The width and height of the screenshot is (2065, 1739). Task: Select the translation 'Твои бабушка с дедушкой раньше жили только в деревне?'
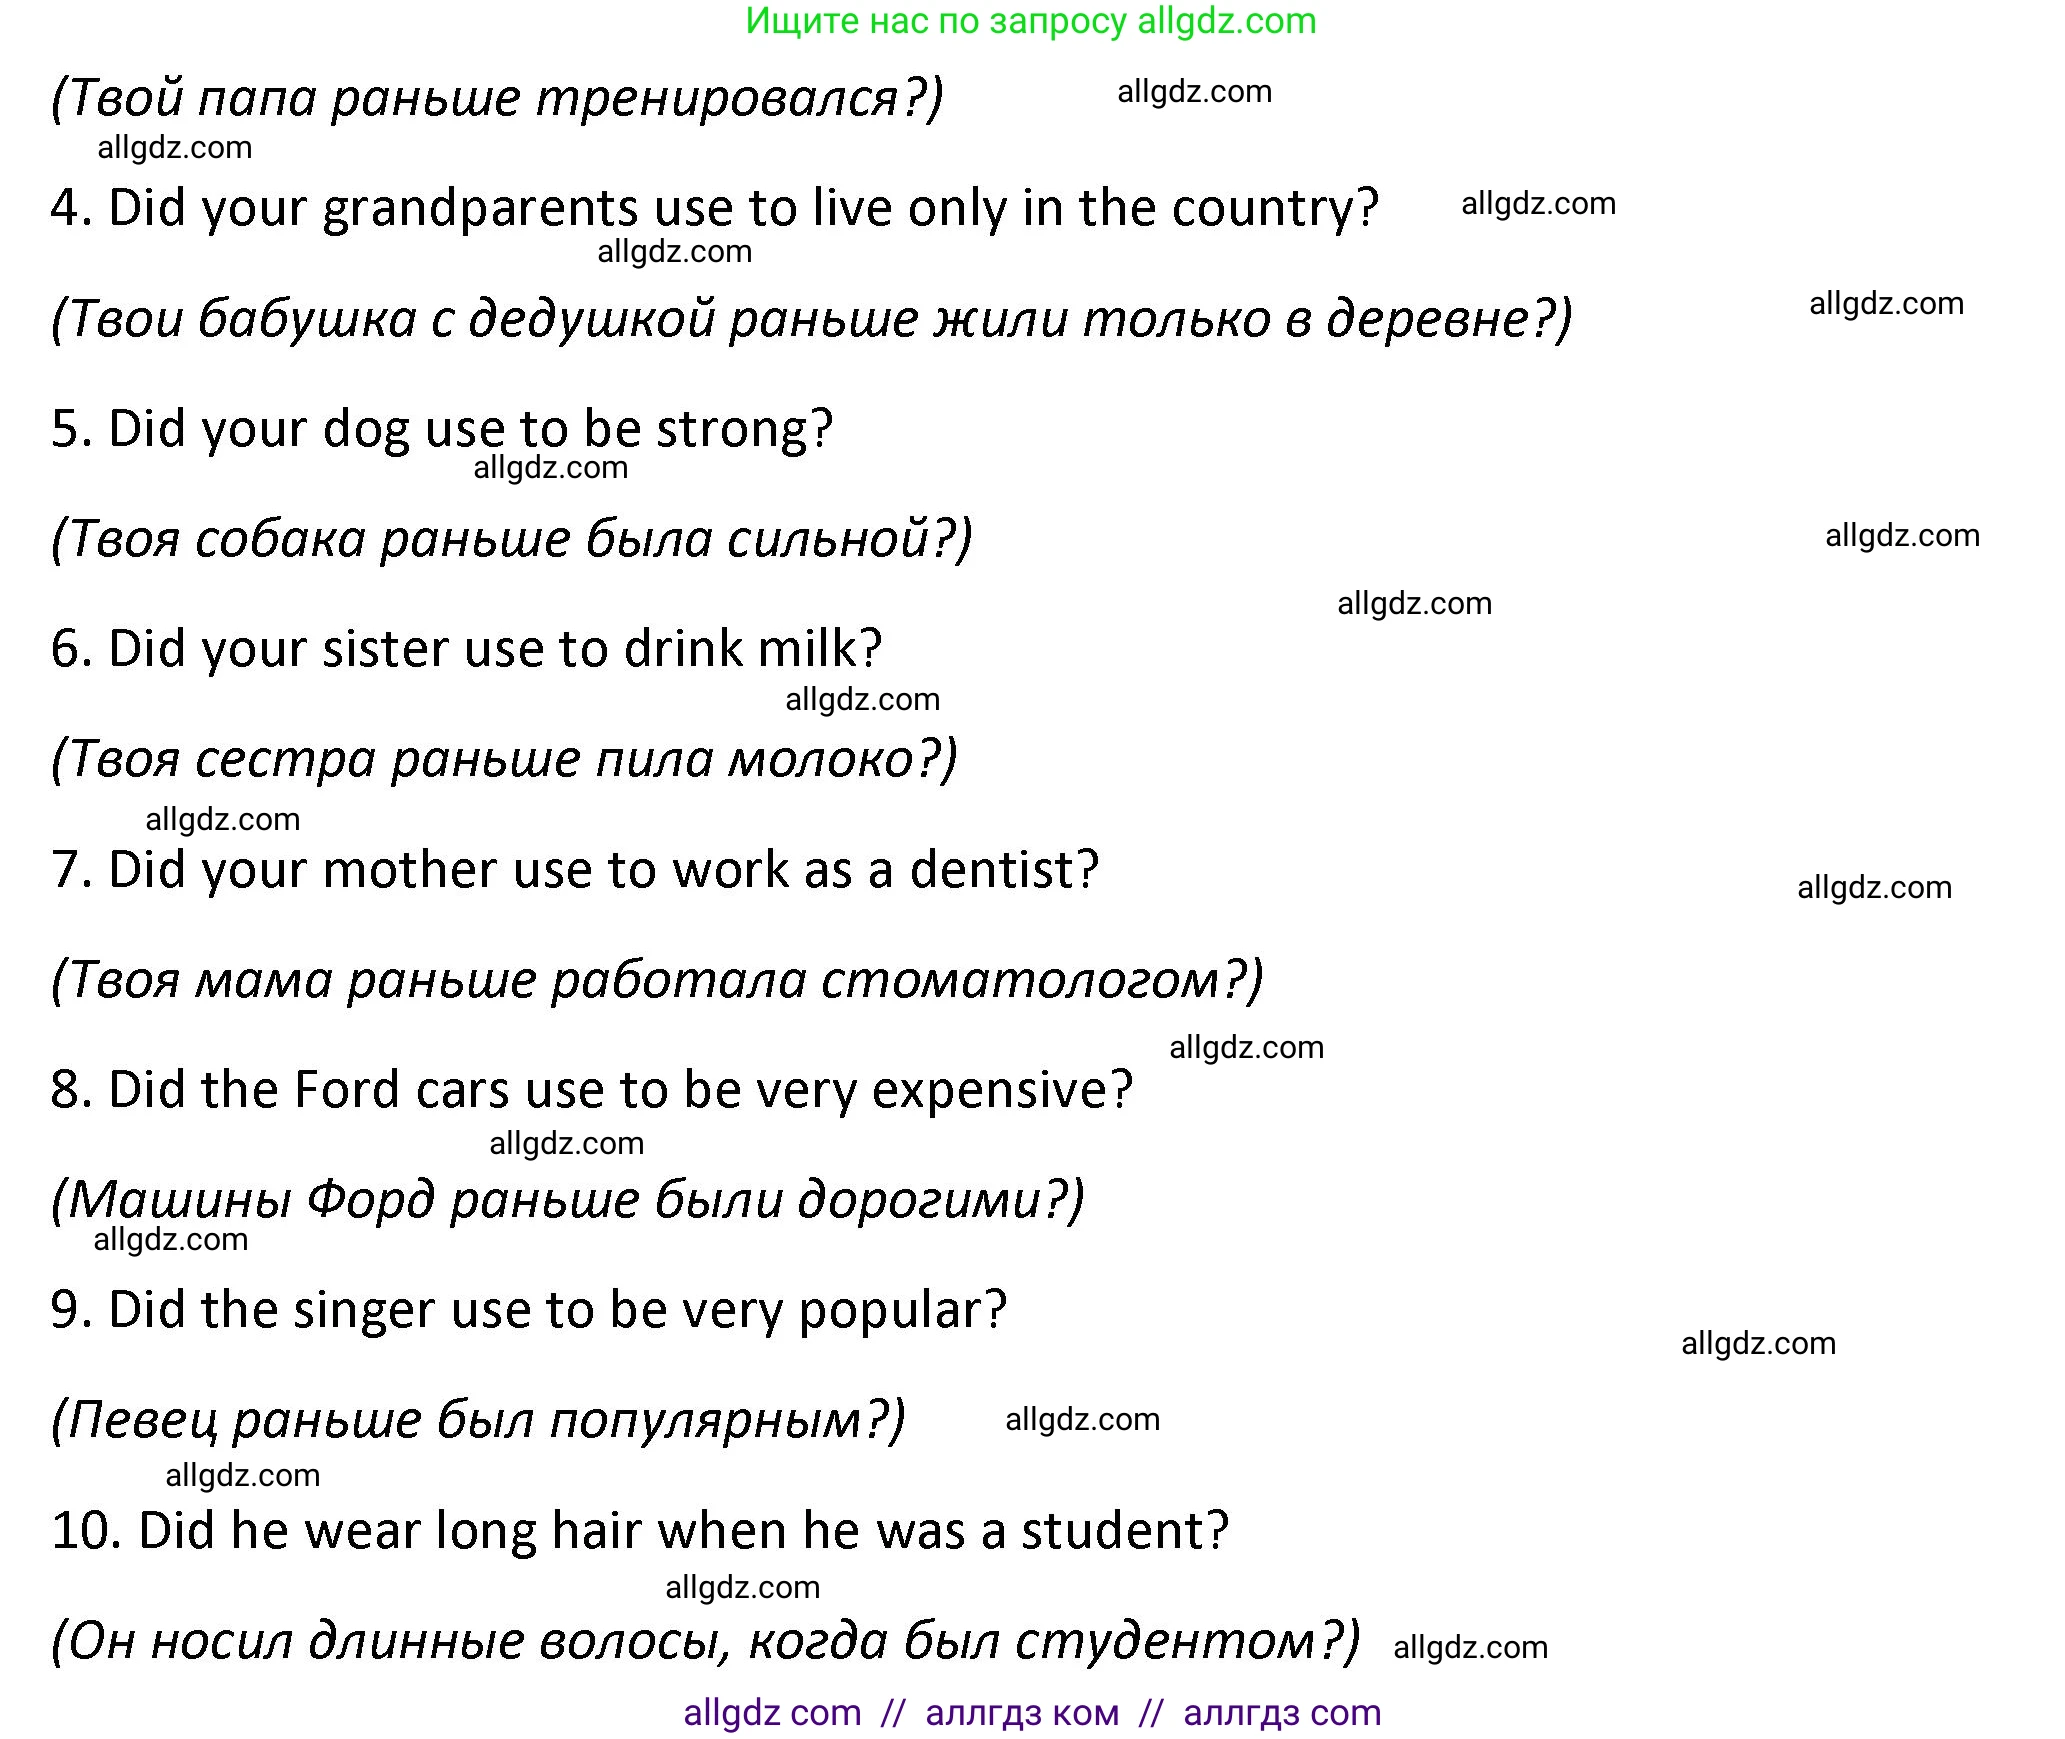coord(811,319)
